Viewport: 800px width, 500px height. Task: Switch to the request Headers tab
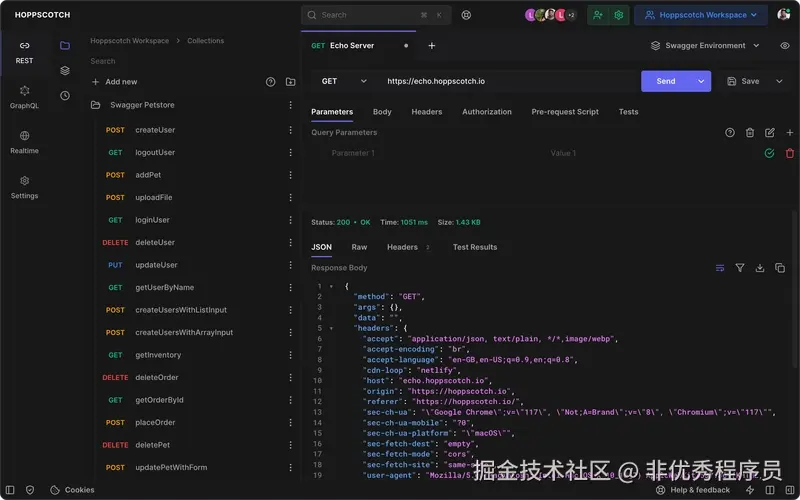(x=427, y=112)
